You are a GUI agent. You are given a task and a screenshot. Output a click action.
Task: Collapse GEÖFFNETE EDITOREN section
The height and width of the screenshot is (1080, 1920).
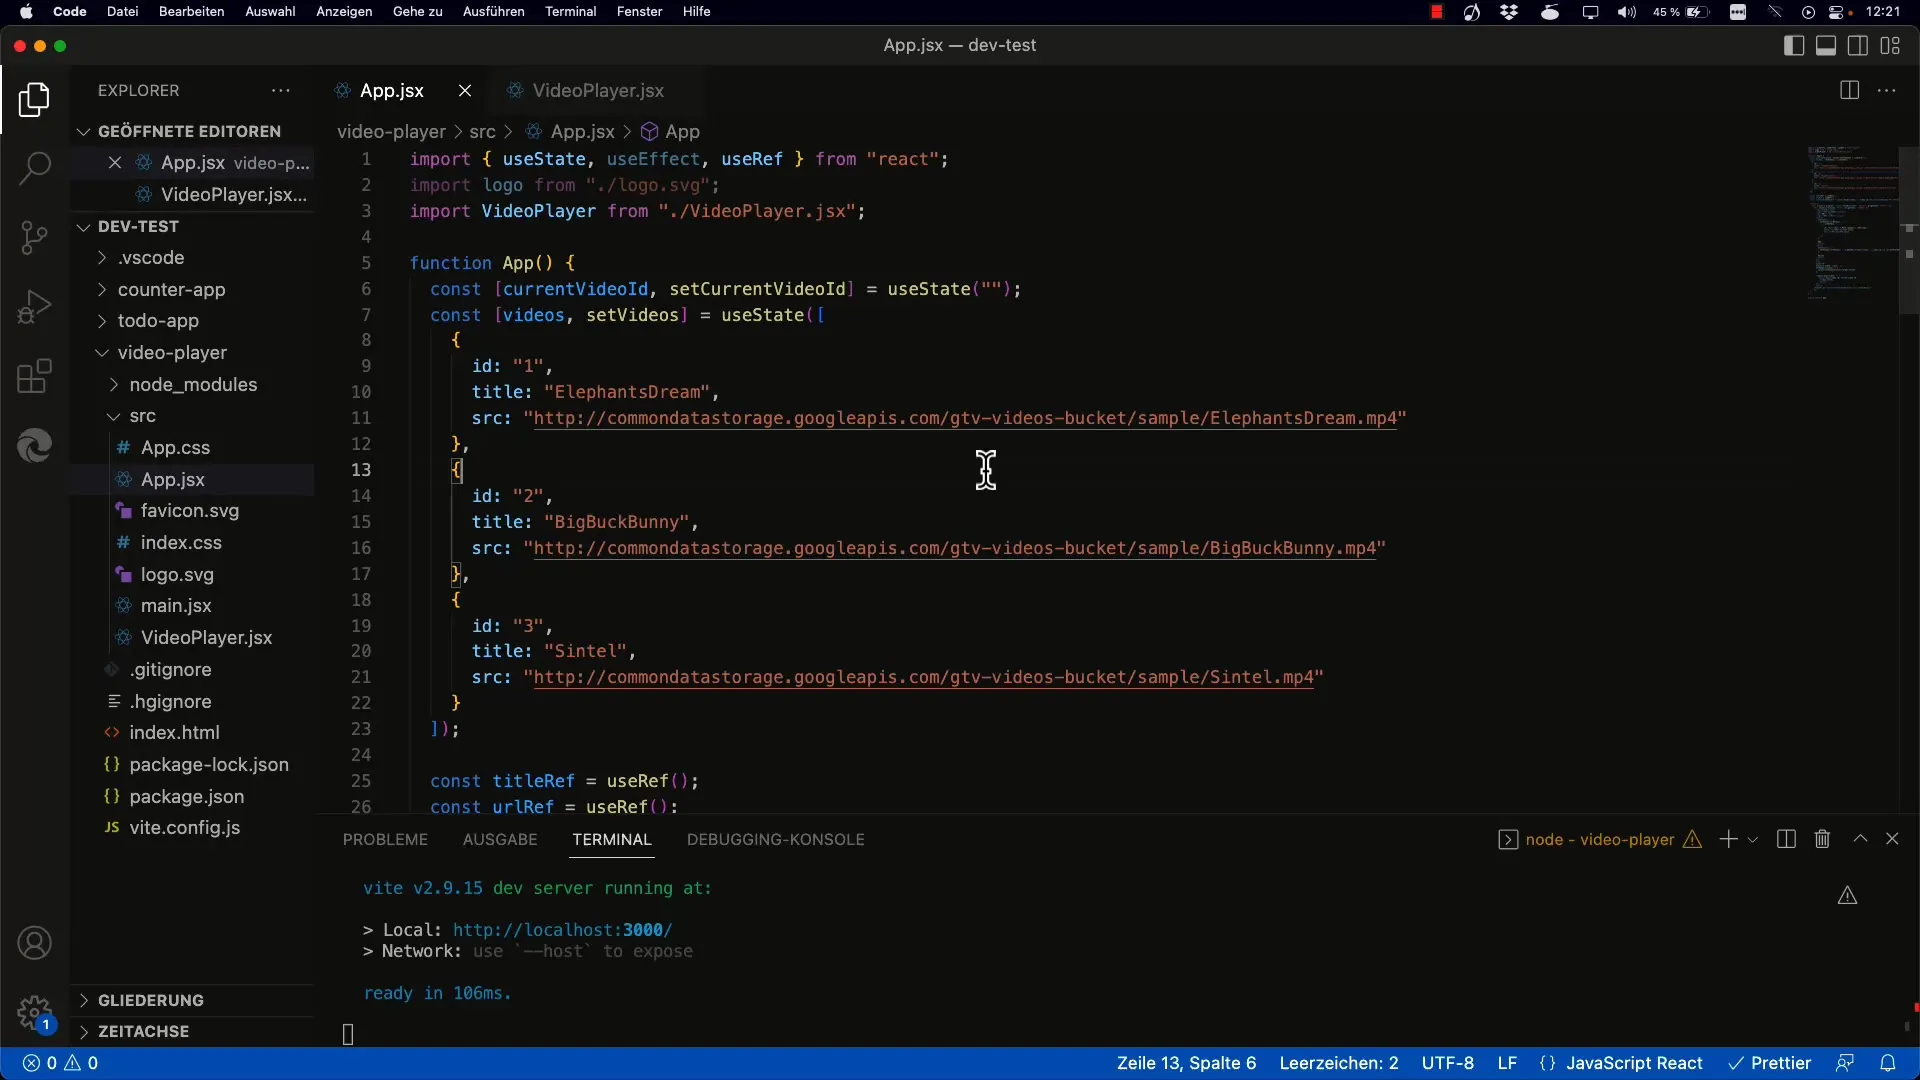(192, 131)
